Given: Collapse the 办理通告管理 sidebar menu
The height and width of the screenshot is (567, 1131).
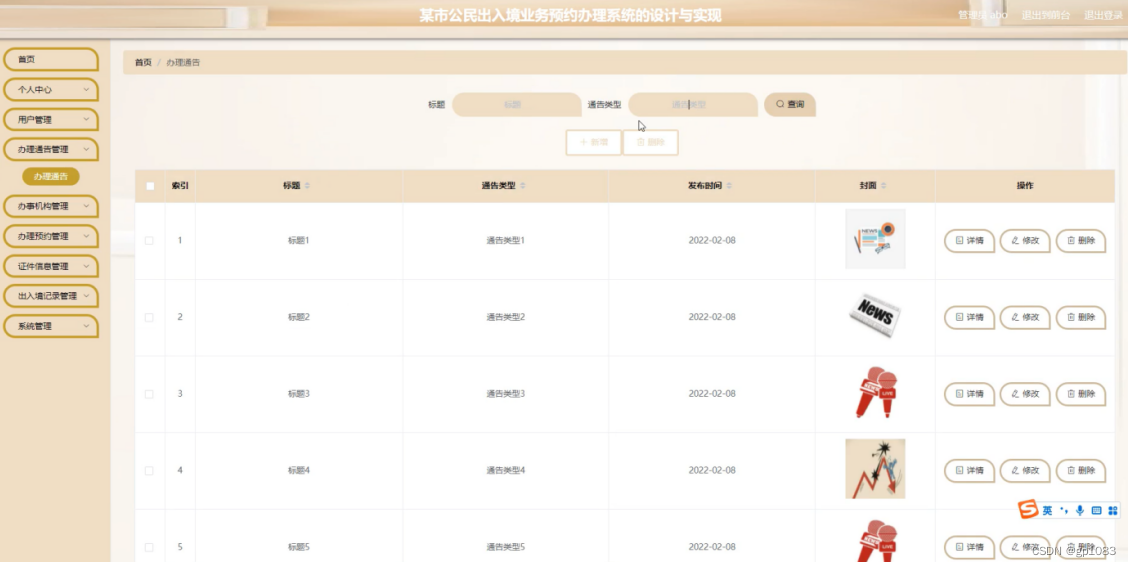Looking at the screenshot, I should tap(50, 149).
